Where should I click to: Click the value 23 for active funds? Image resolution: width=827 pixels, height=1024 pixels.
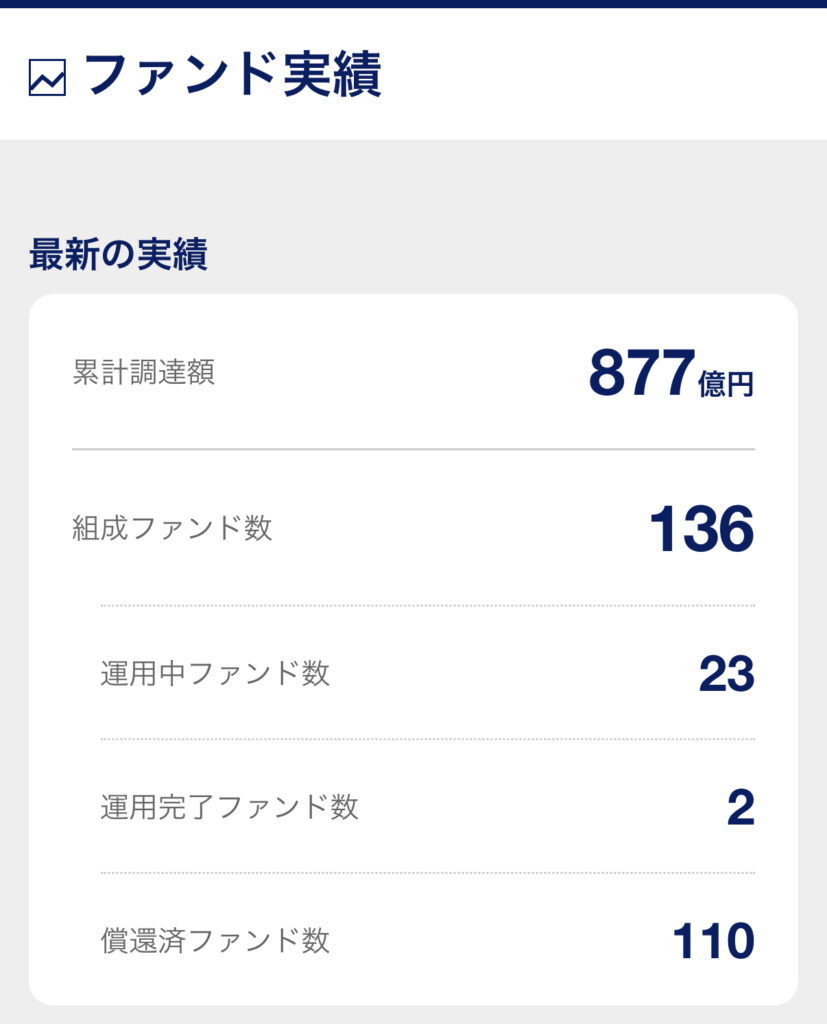click(x=726, y=674)
